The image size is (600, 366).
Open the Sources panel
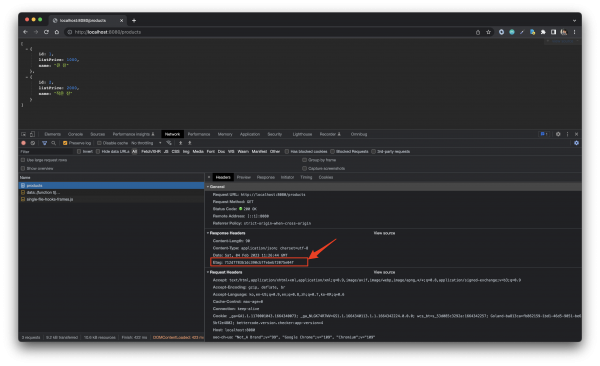click(x=98, y=134)
